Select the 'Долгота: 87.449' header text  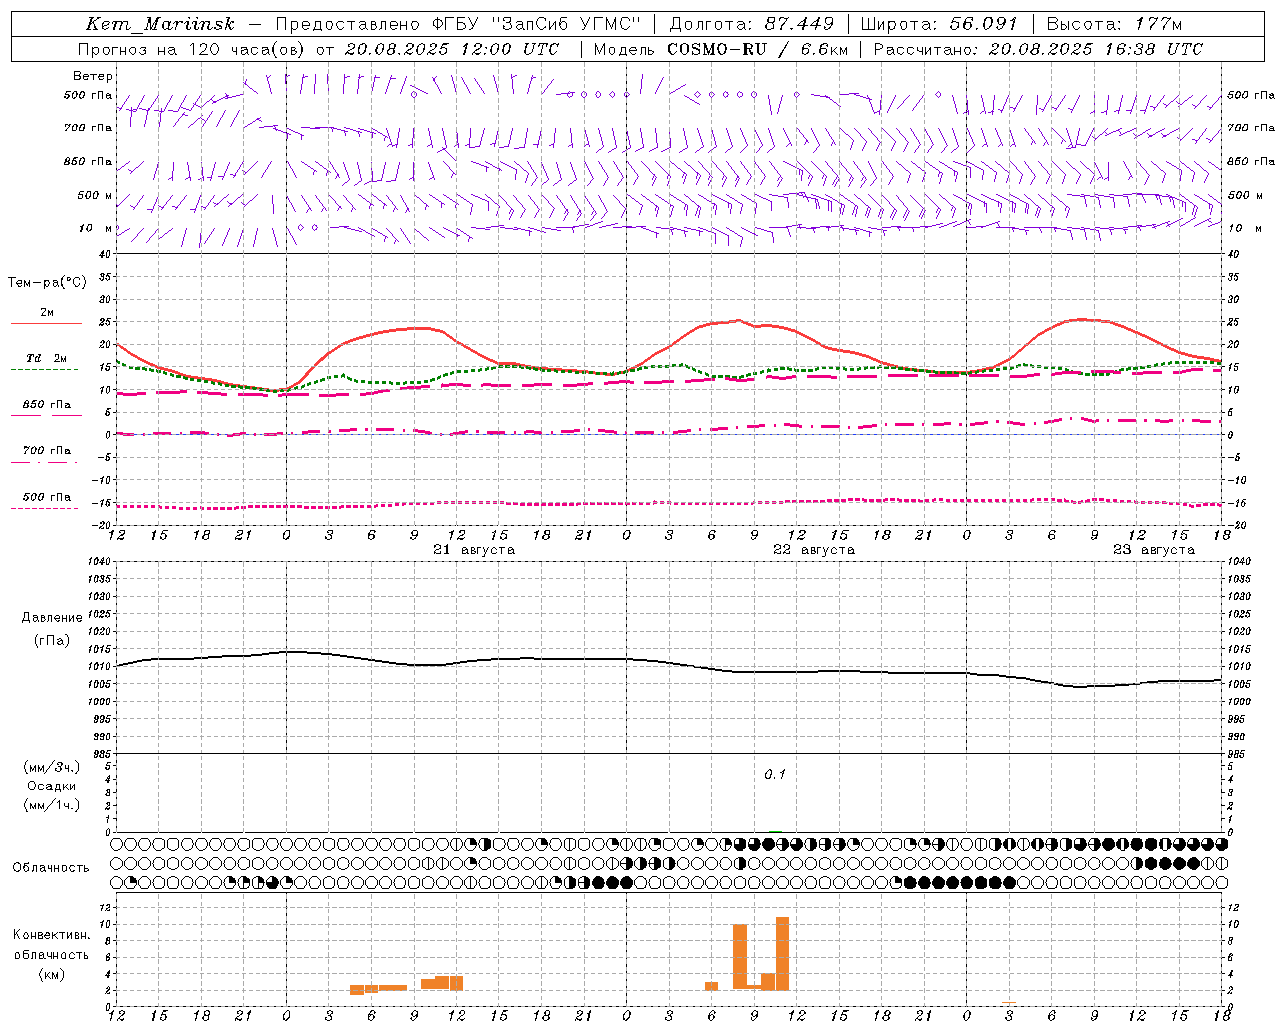751,24
